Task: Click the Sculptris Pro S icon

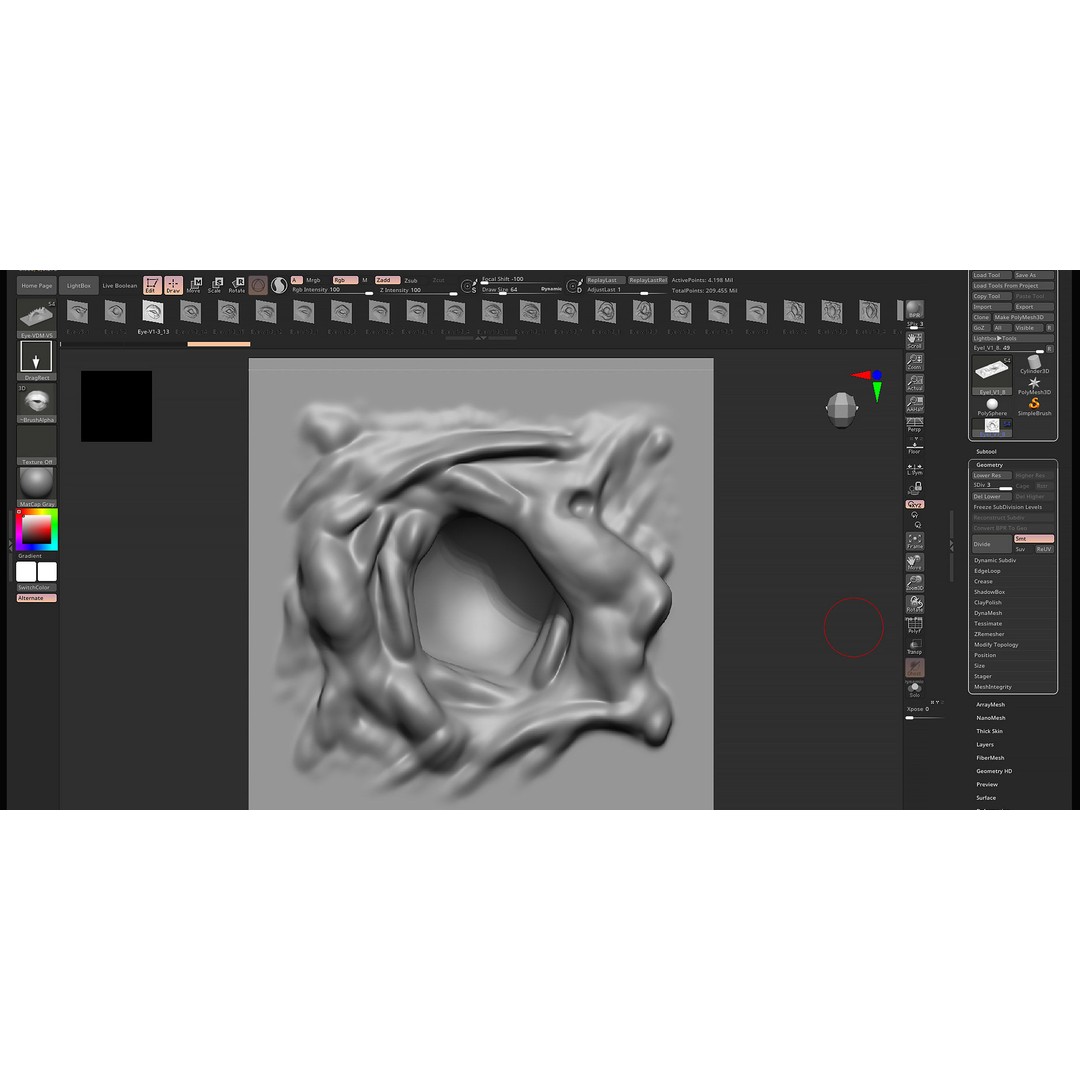Action: [279, 285]
